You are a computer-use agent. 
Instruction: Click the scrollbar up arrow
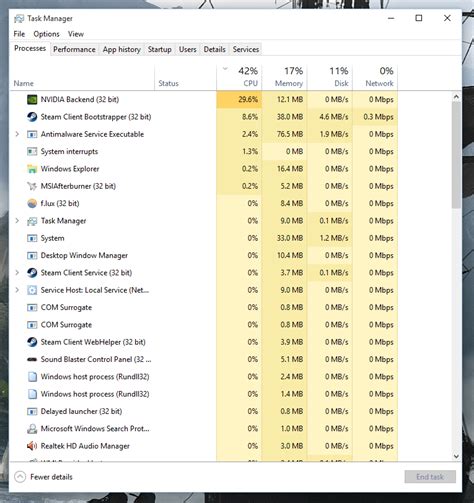[x=456, y=97]
